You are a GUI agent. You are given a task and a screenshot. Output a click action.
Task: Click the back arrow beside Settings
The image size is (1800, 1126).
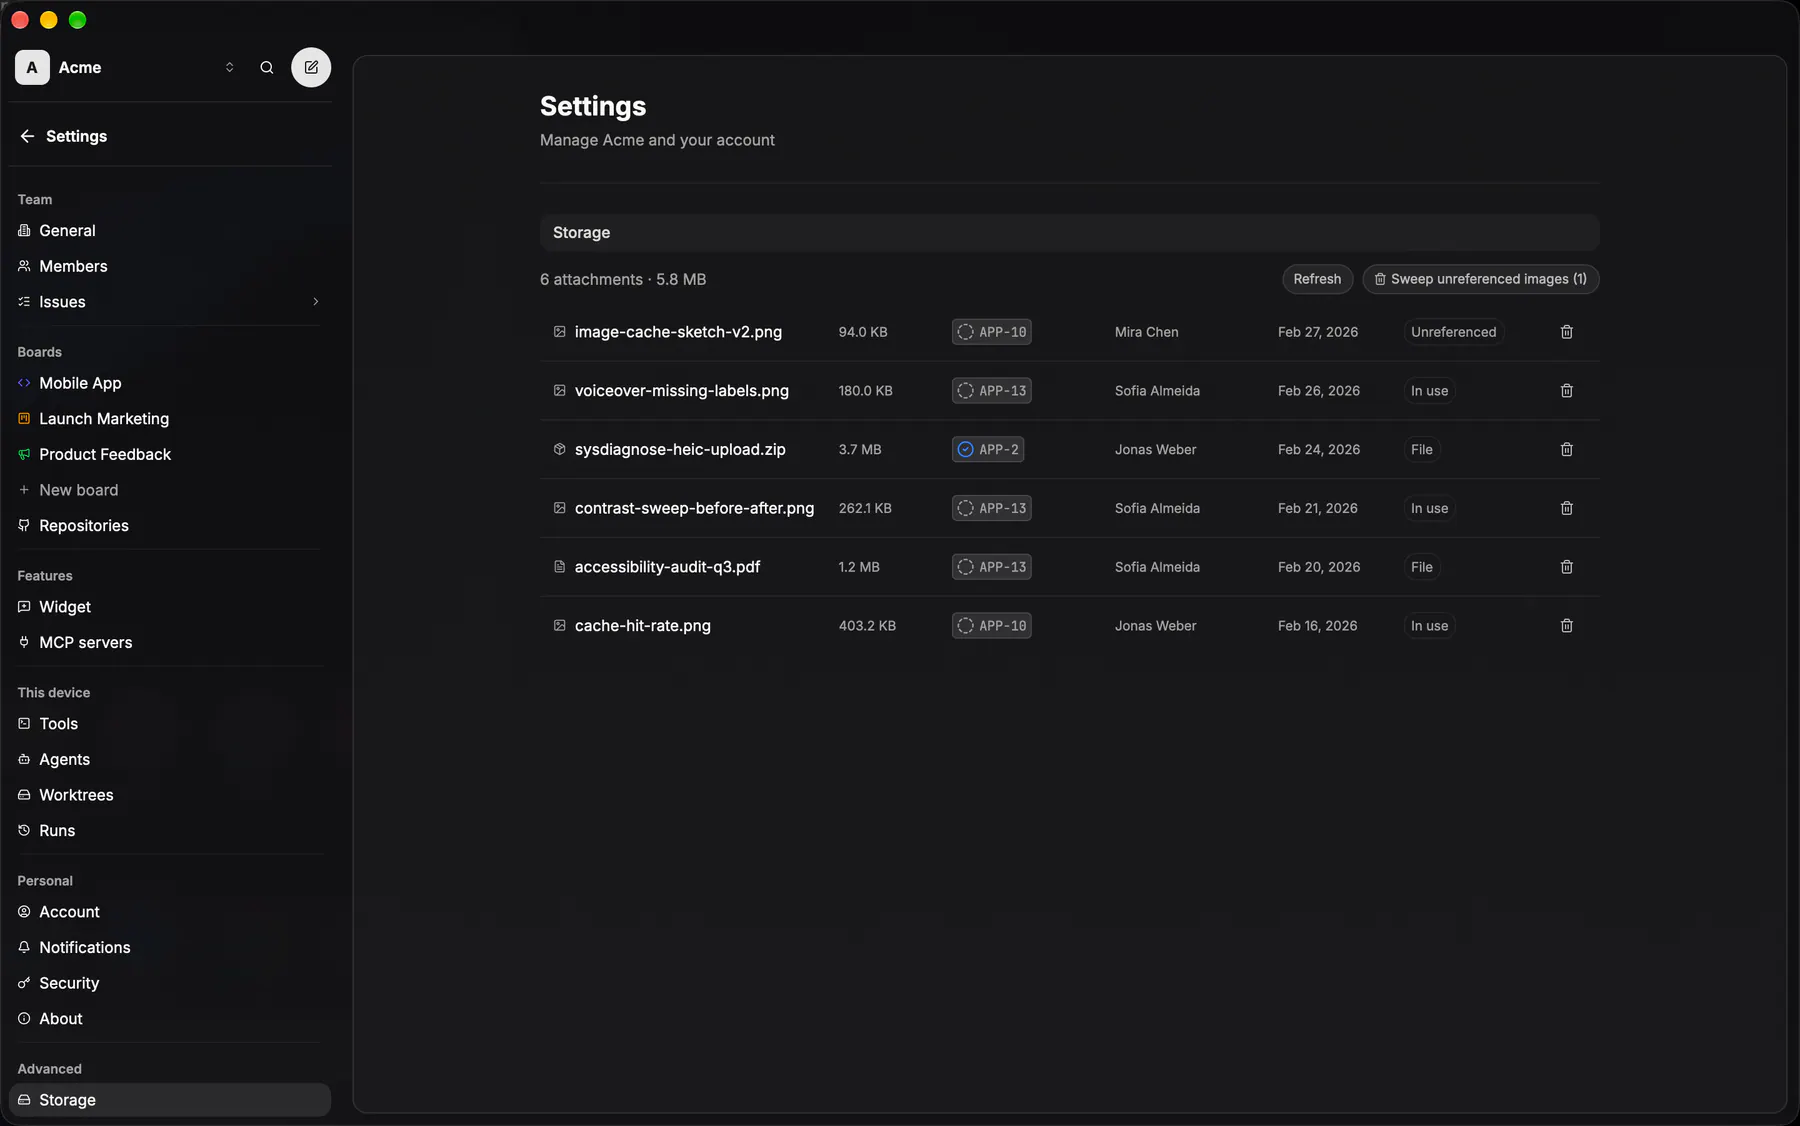[27, 136]
